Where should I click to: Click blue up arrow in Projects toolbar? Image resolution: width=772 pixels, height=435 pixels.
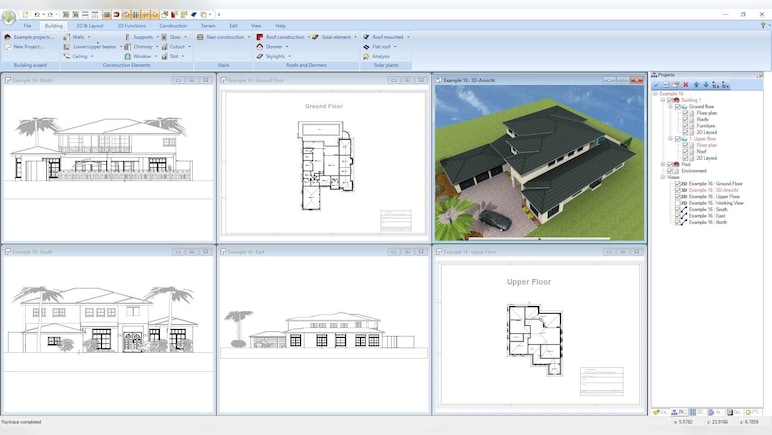click(696, 85)
